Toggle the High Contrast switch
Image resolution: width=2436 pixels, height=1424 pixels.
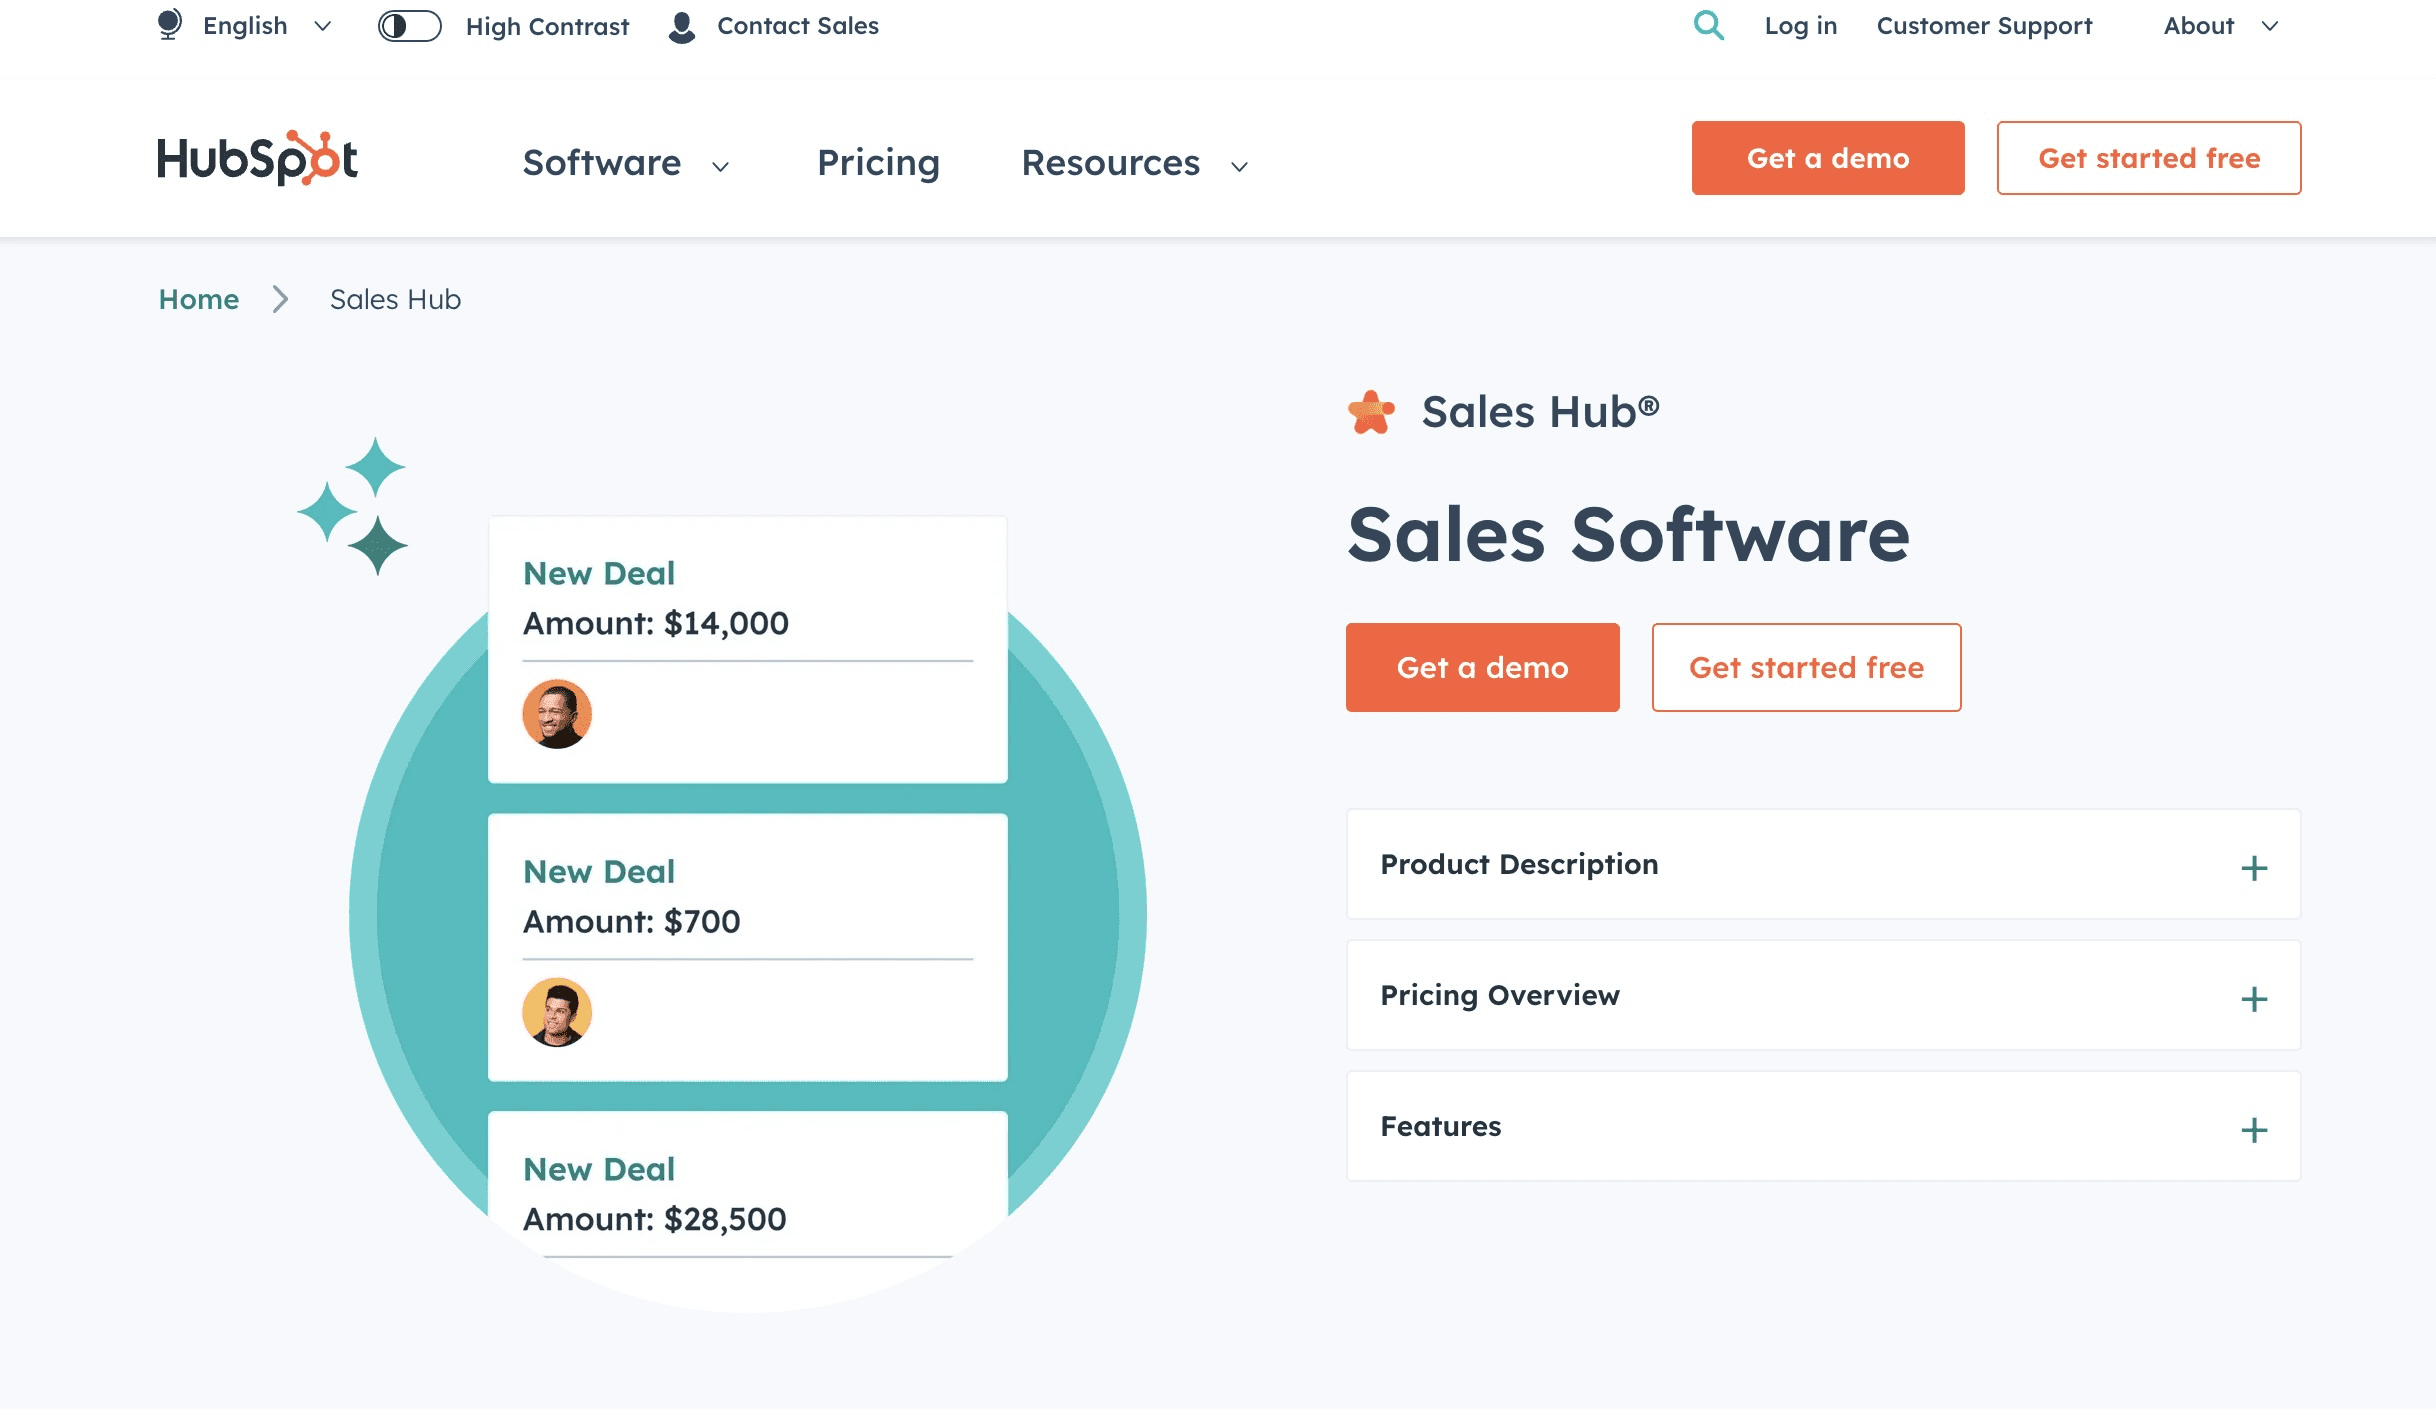point(409,27)
